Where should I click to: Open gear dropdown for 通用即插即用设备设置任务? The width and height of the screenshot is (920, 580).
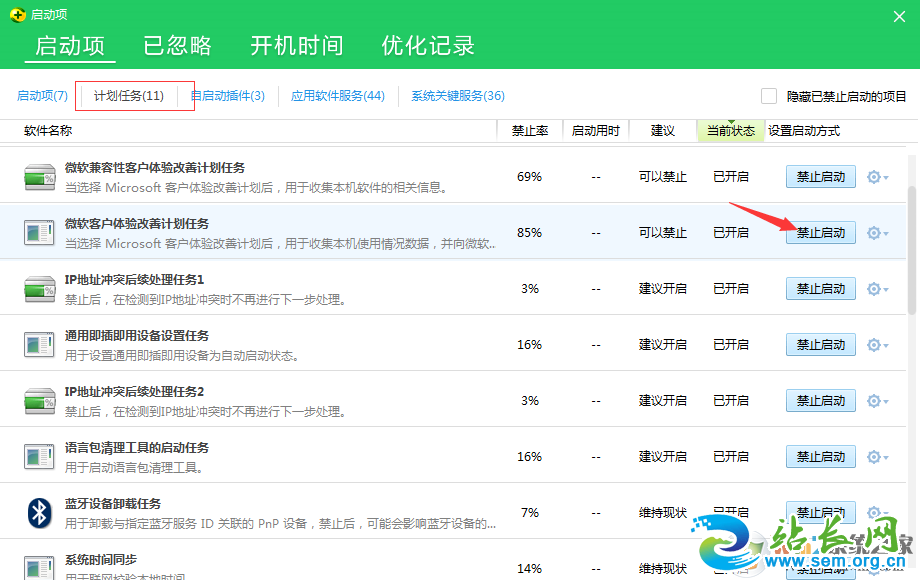click(877, 345)
